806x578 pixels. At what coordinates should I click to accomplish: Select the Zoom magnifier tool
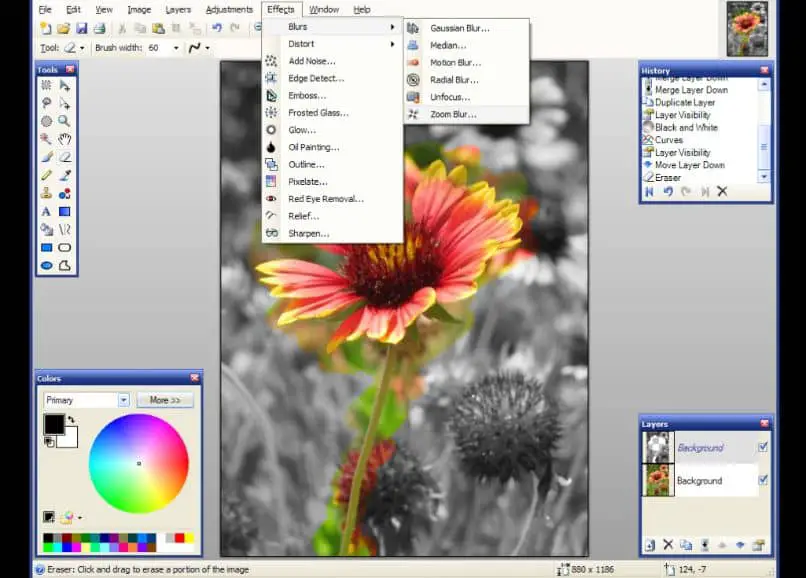point(65,121)
